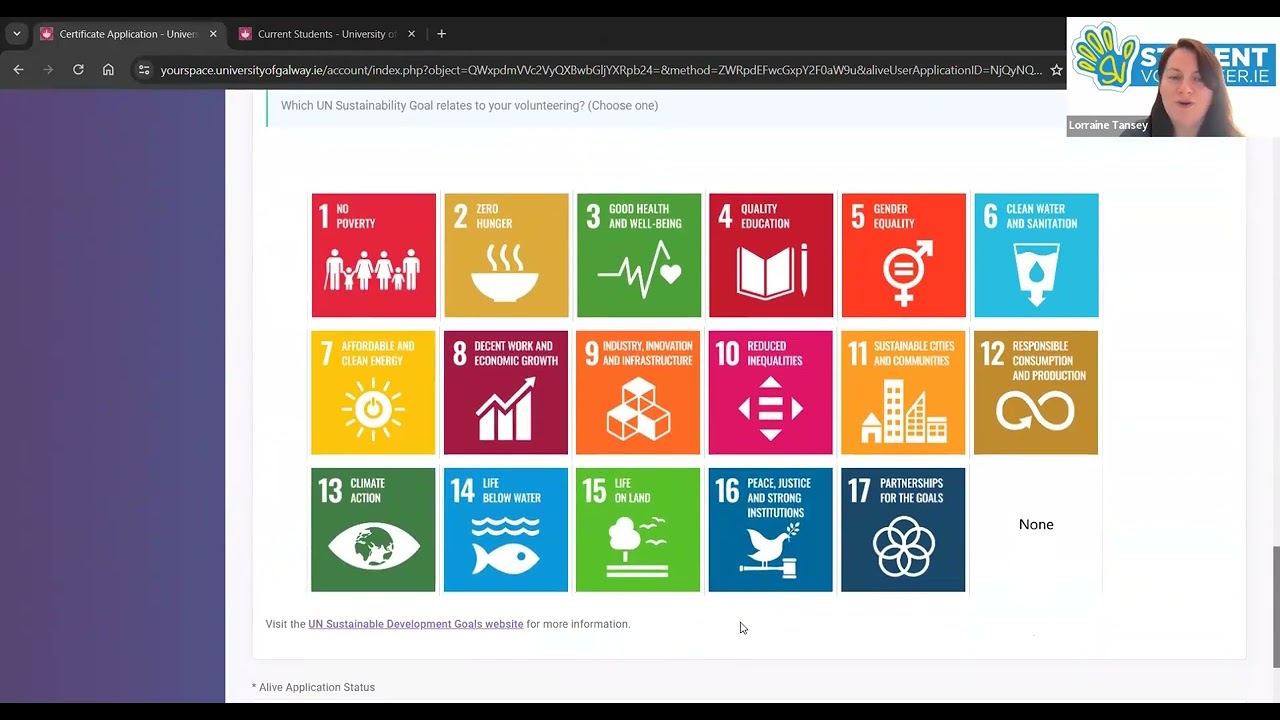The height and width of the screenshot is (720, 1280).
Task: Select Decent Work and Economic Growth tile
Action: click(x=506, y=392)
